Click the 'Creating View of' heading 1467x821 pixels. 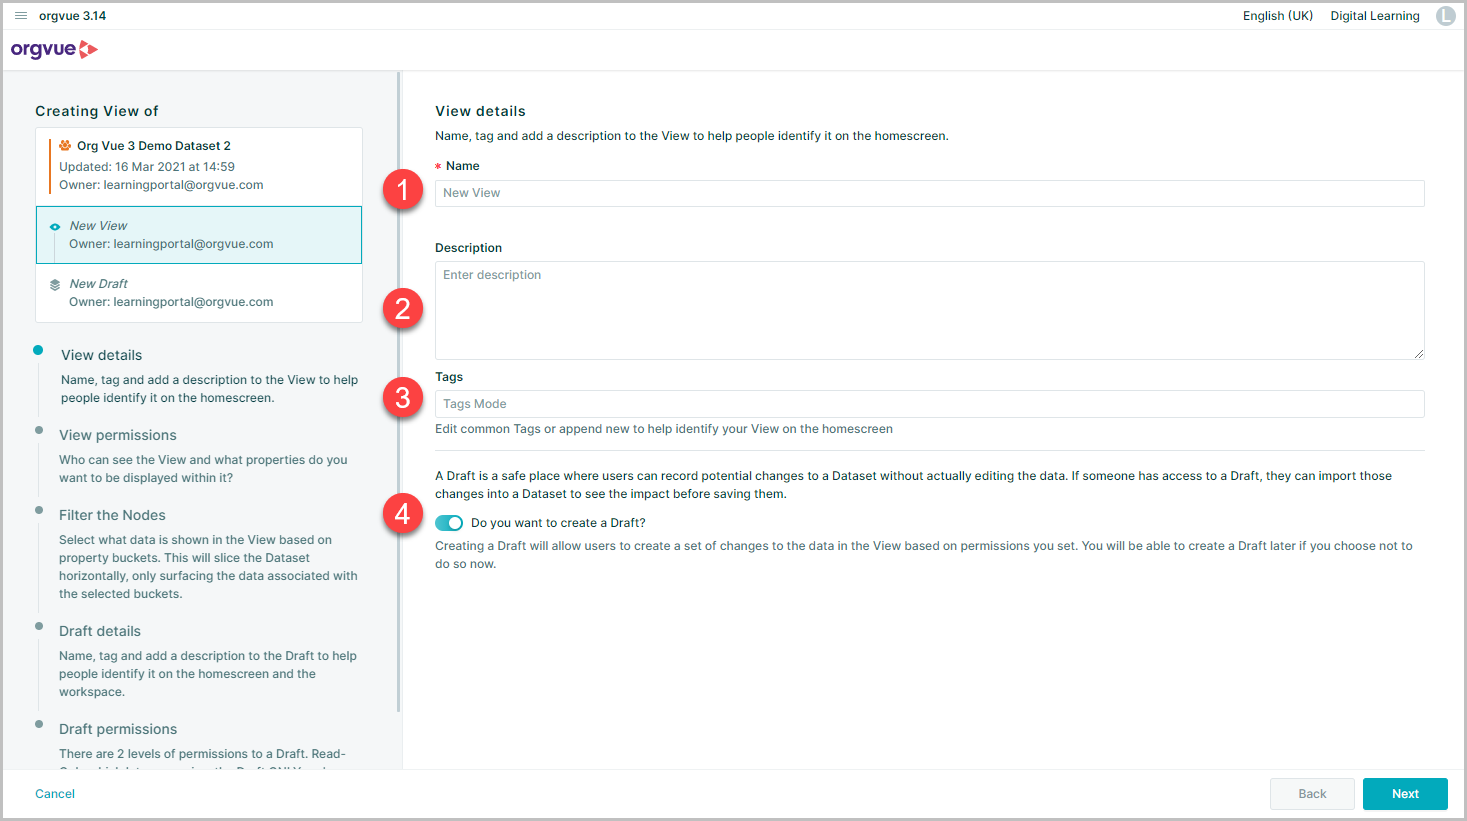pyautogui.click(x=97, y=111)
